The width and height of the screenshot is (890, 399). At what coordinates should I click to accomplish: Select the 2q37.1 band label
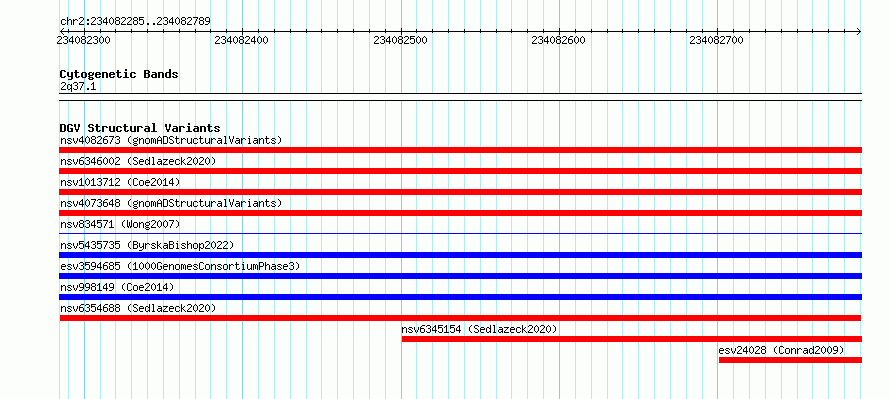[78, 86]
